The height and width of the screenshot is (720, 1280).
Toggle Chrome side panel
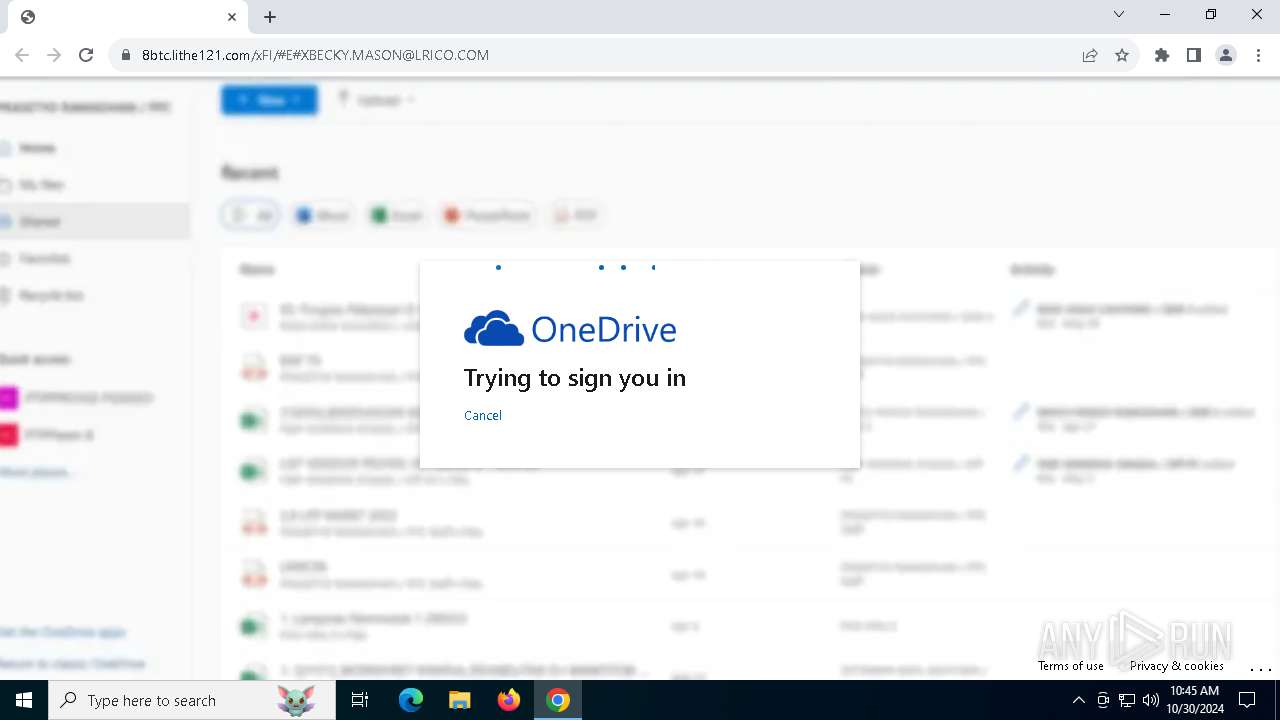point(1194,55)
